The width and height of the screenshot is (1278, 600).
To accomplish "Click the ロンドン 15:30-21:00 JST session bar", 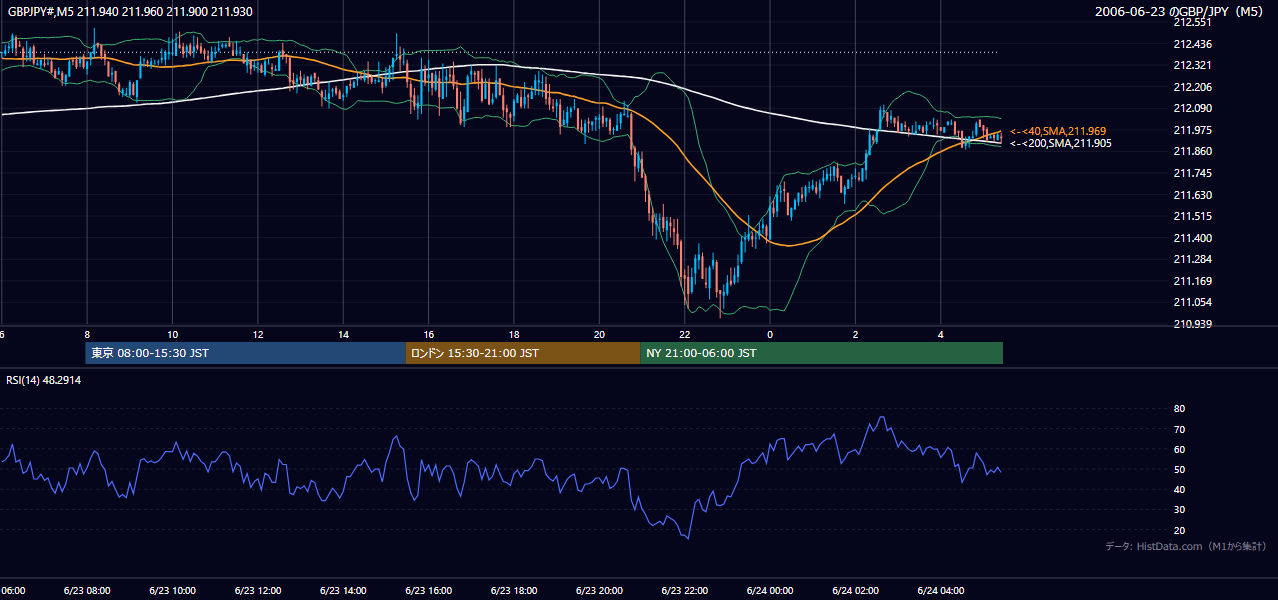I will click(522, 353).
